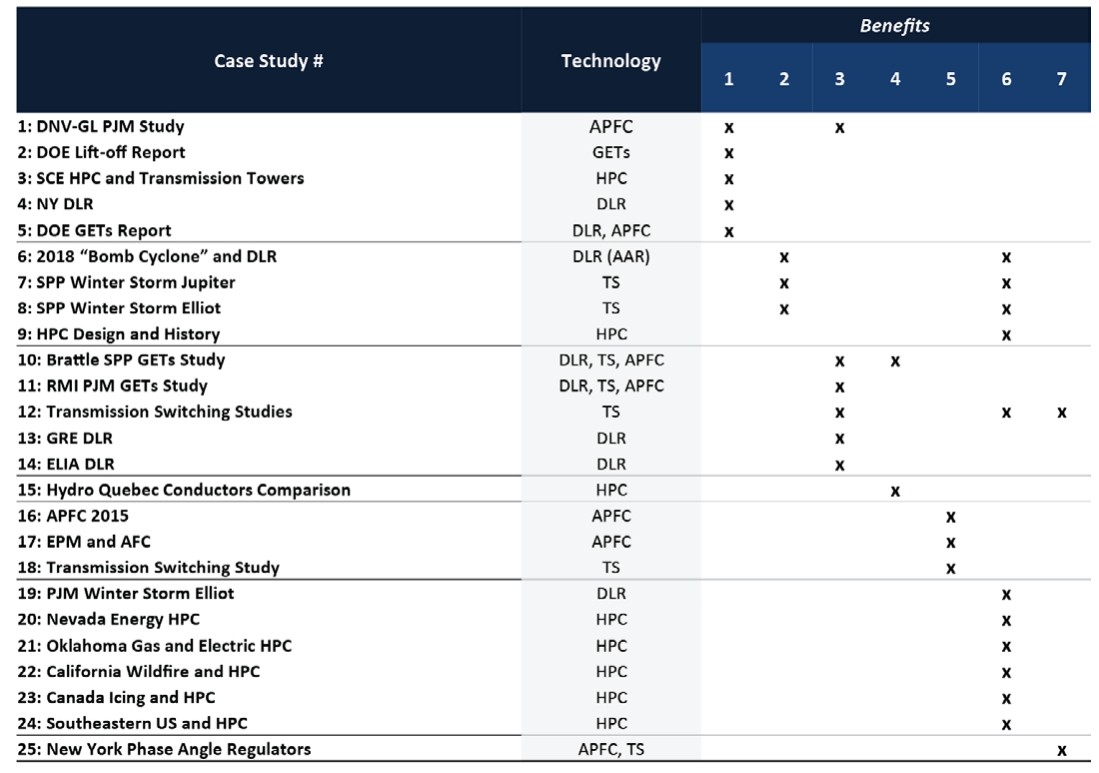Click benefit 1 x mark for NY DLR

728,205
